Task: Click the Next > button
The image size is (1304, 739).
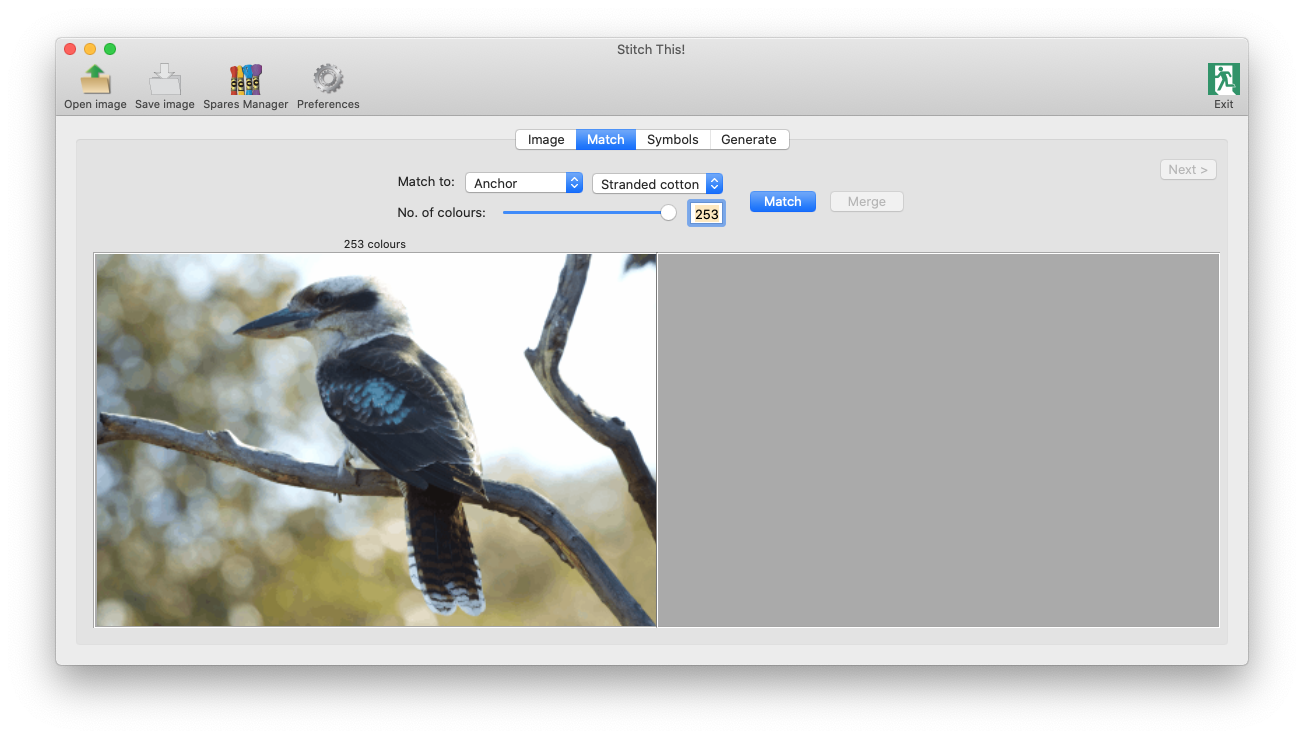Action: coord(1188,170)
